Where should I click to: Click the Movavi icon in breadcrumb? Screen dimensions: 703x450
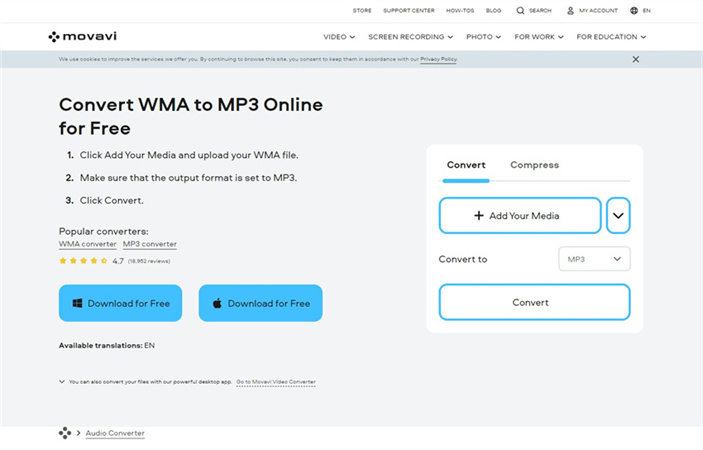tap(65, 433)
